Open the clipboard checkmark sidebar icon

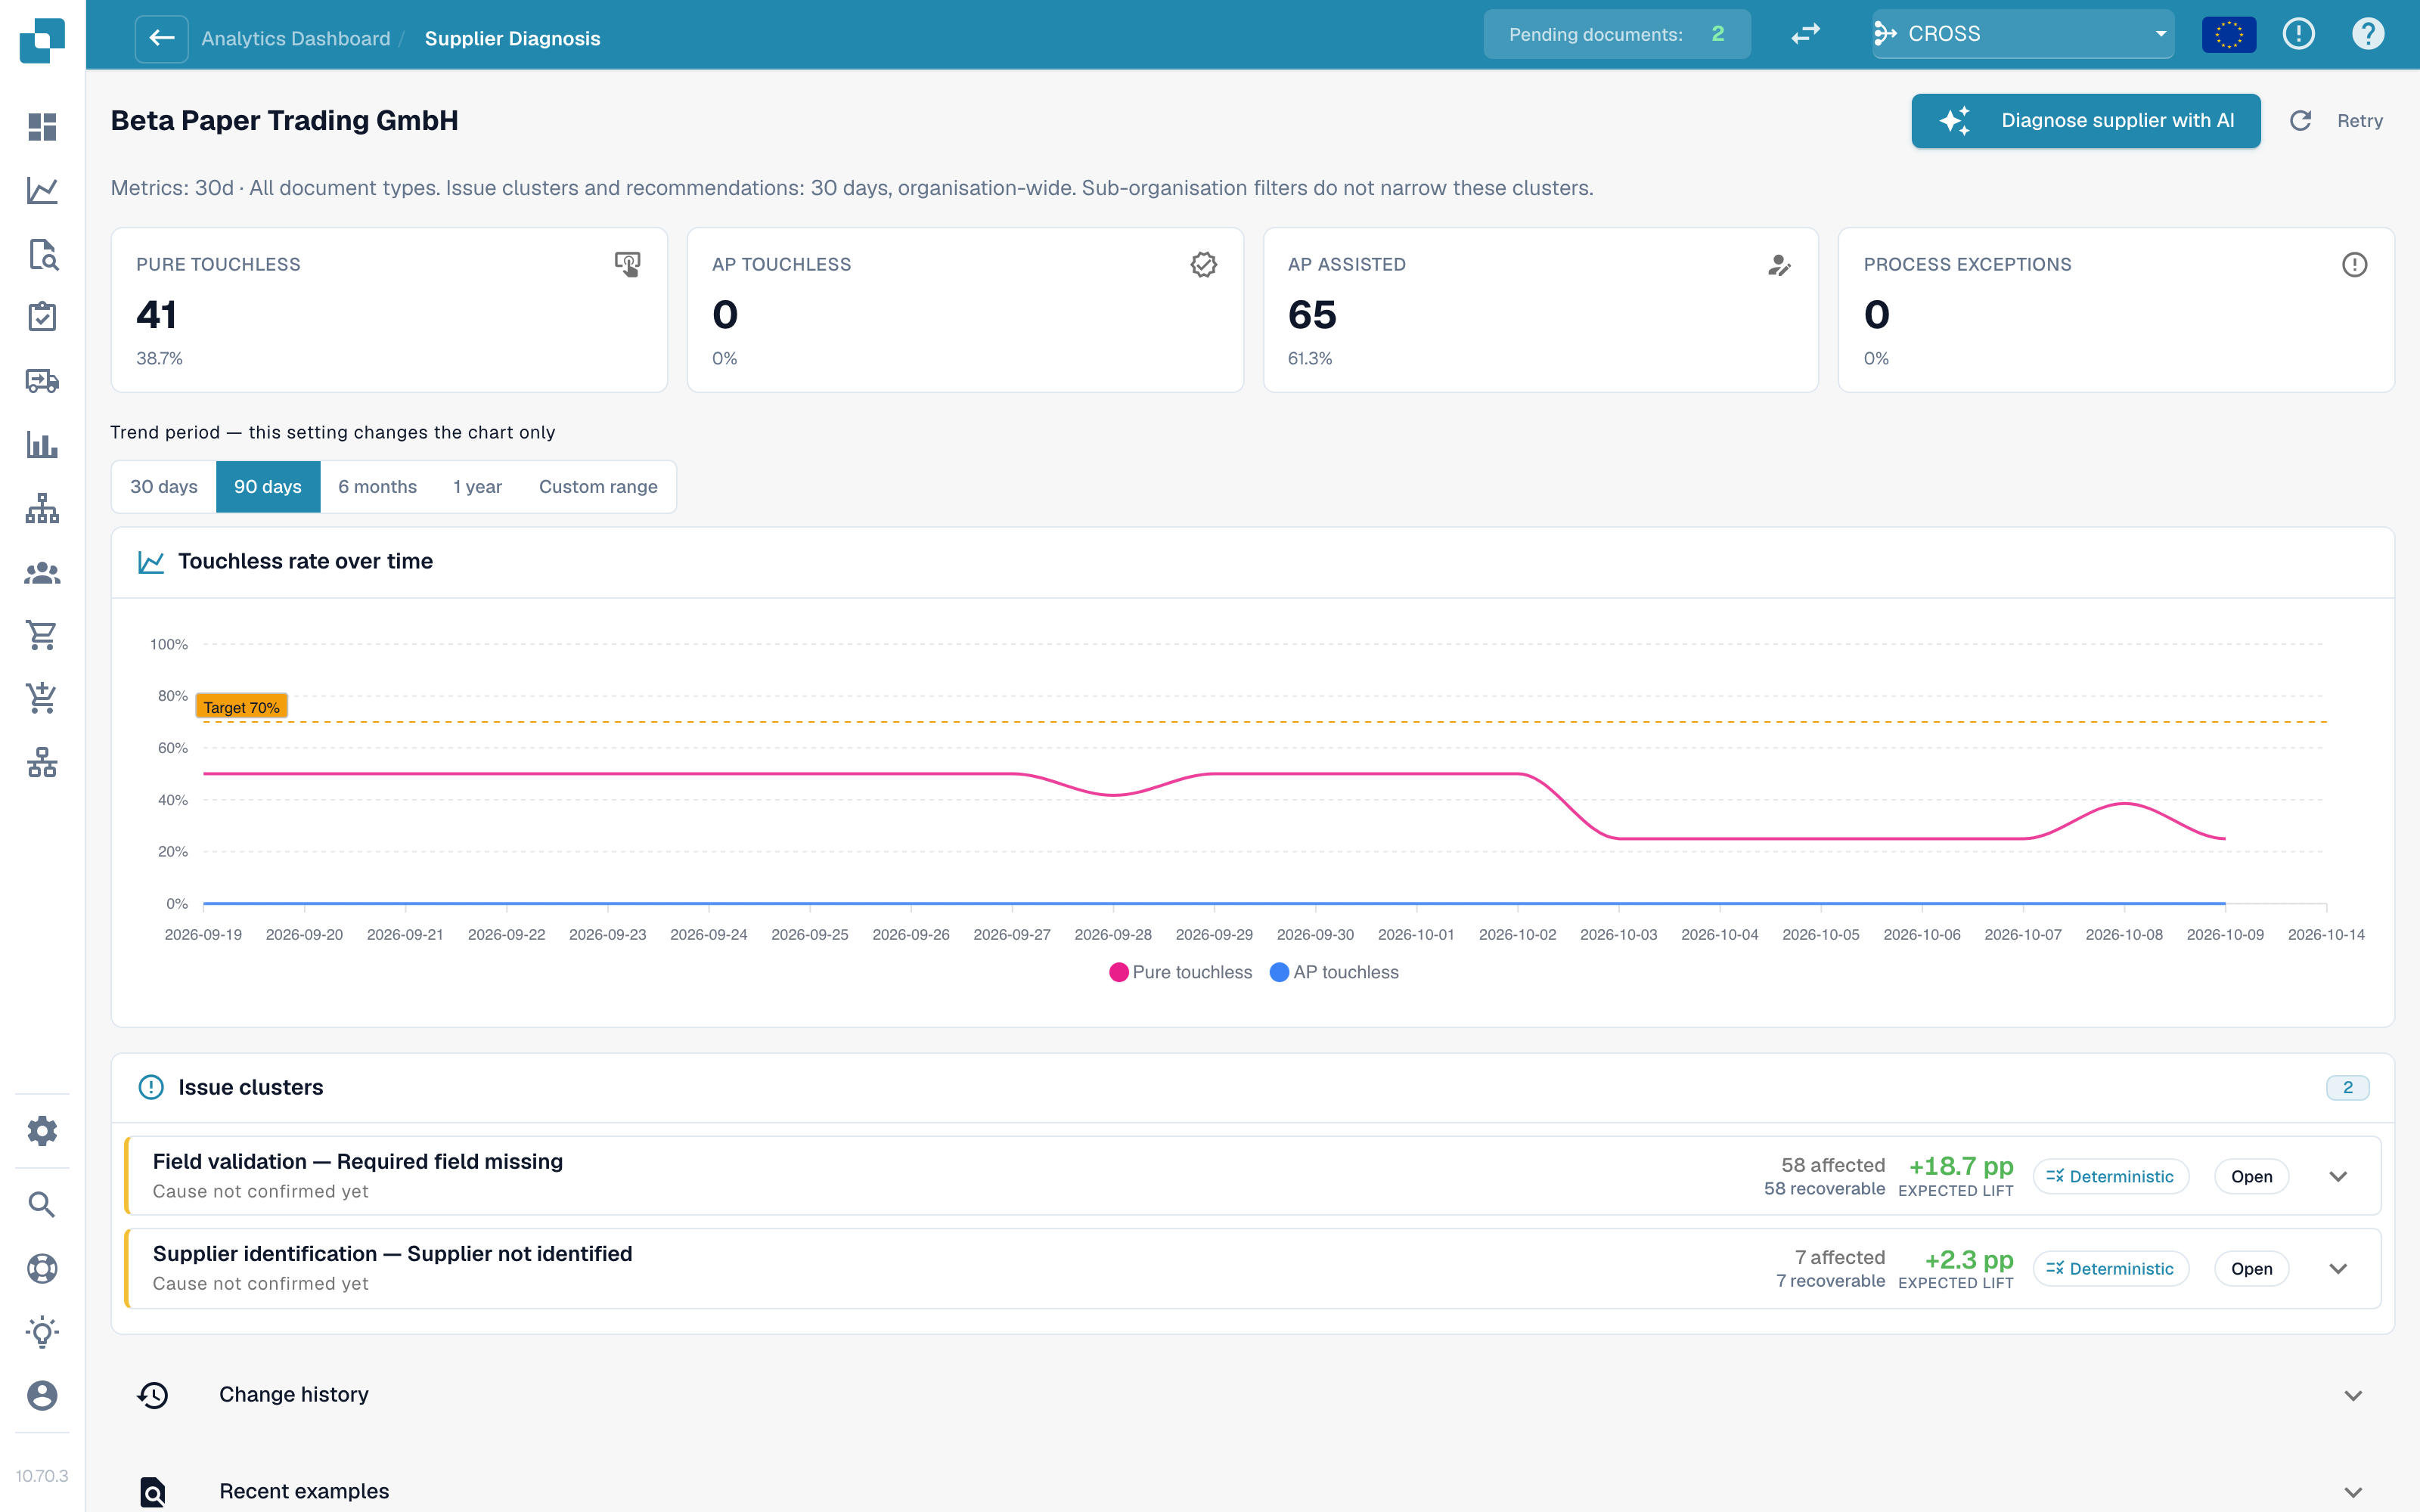42,317
